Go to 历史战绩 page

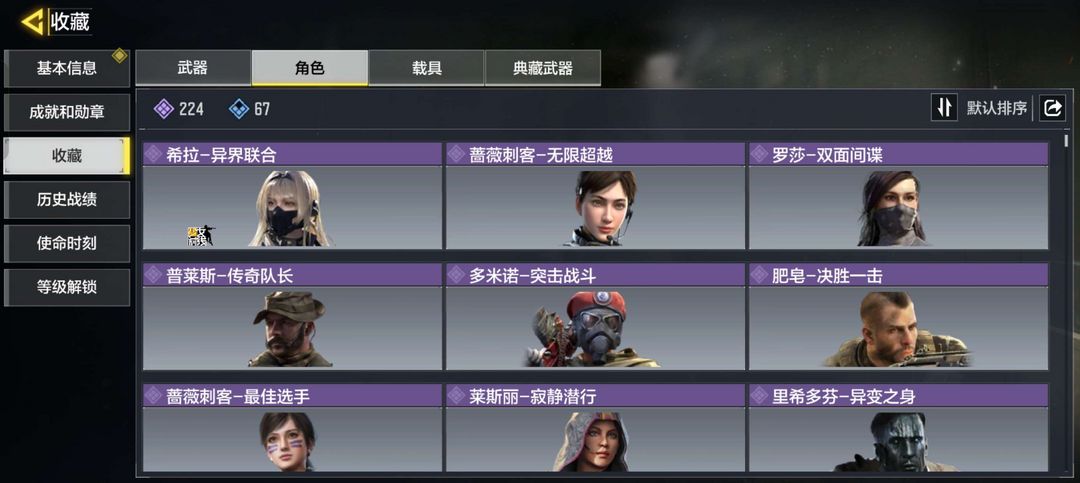(67, 200)
